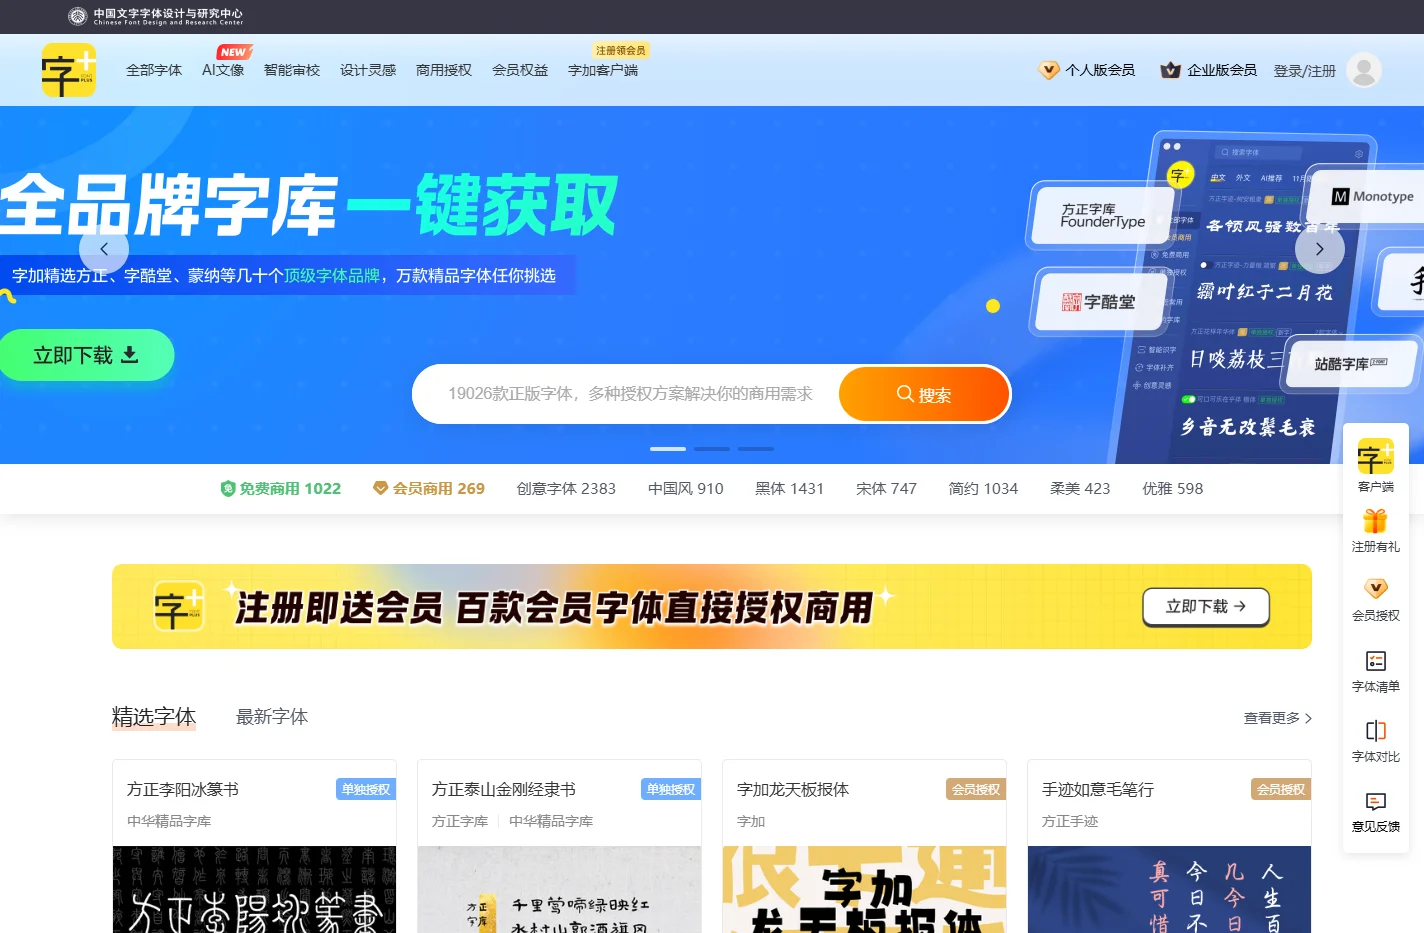Click 方正手迹 foundry label
The height and width of the screenshot is (933, 1424).
point(1070,821)
